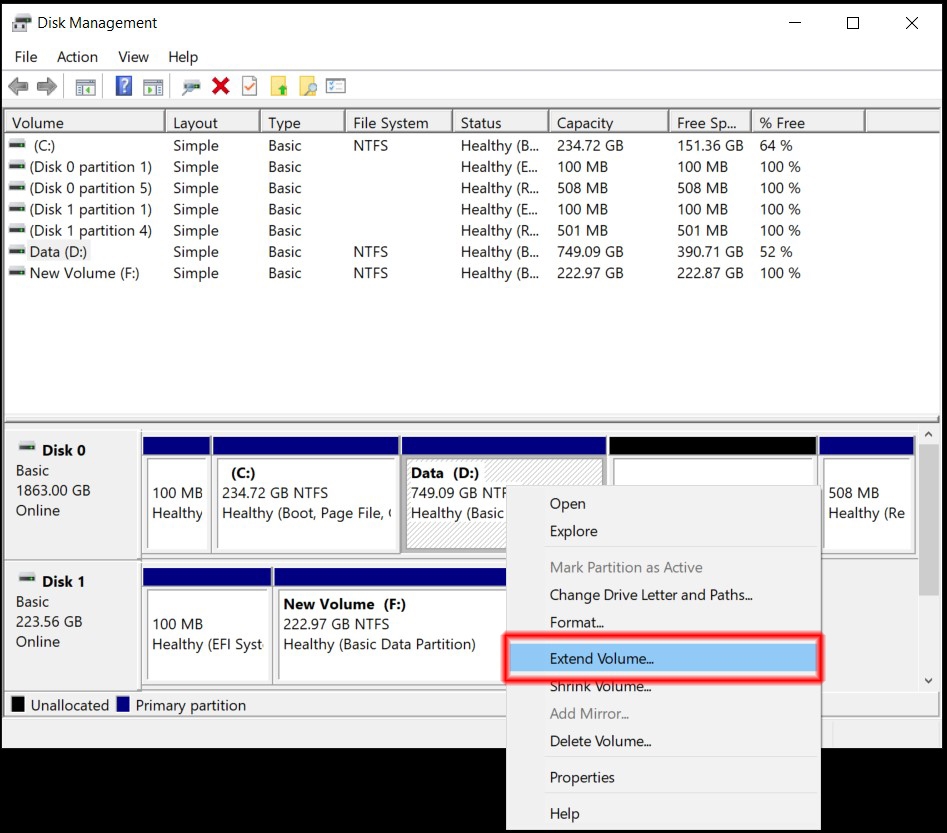The height and width of the screenshot is (833, 947).
Task: Click the task list toolbar icon
Action: pos(335,86)
